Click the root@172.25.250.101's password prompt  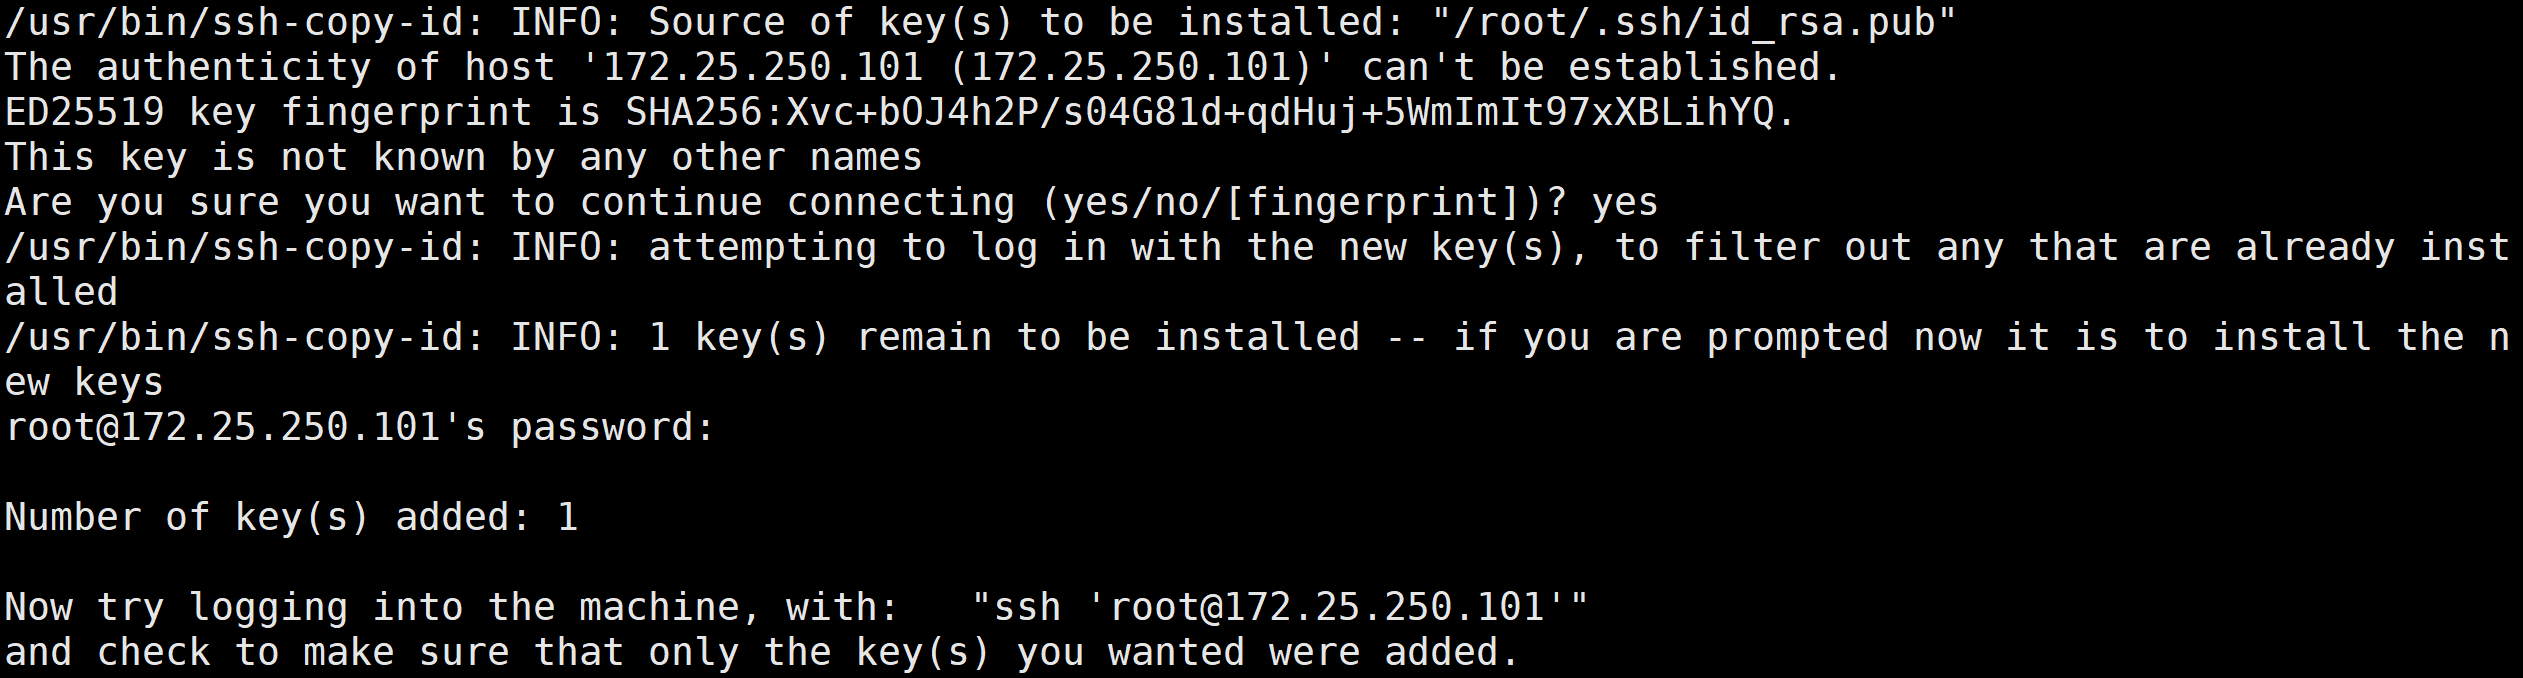point(360,428)
